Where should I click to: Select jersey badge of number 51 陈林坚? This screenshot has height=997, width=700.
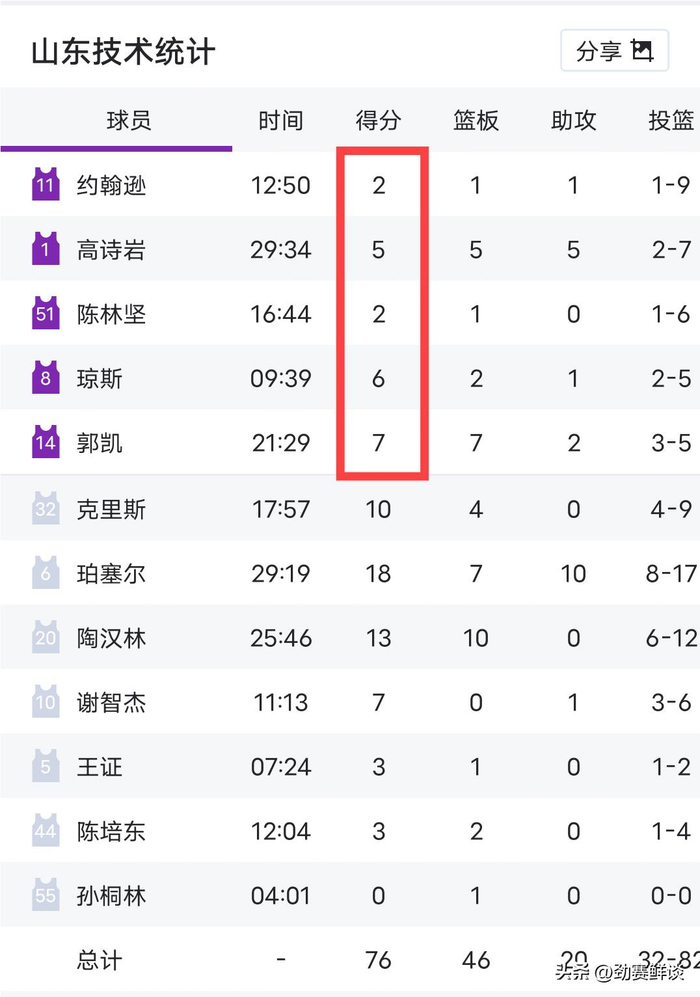44,313
